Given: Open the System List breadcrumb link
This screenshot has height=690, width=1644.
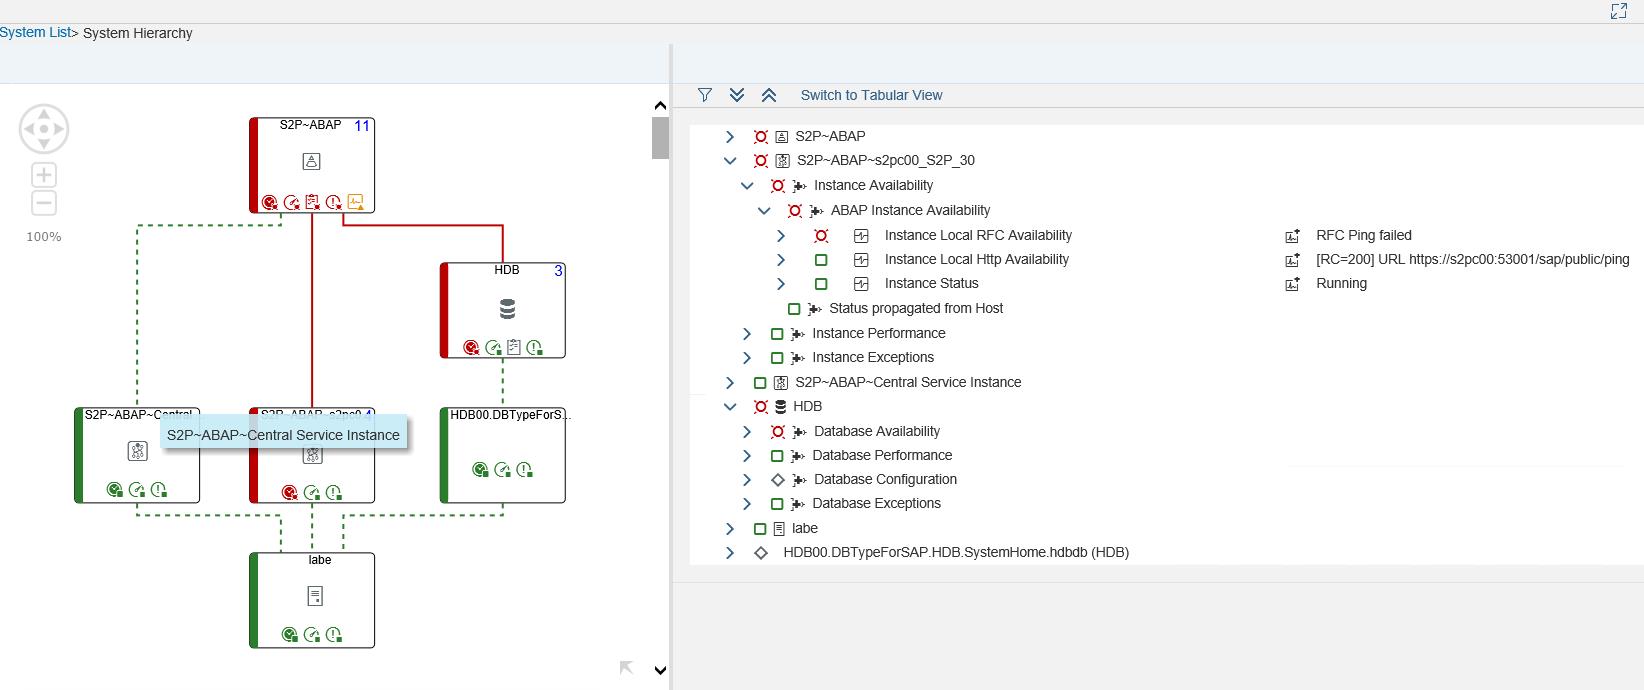Looking at the screenshot, I should (35, 32).
